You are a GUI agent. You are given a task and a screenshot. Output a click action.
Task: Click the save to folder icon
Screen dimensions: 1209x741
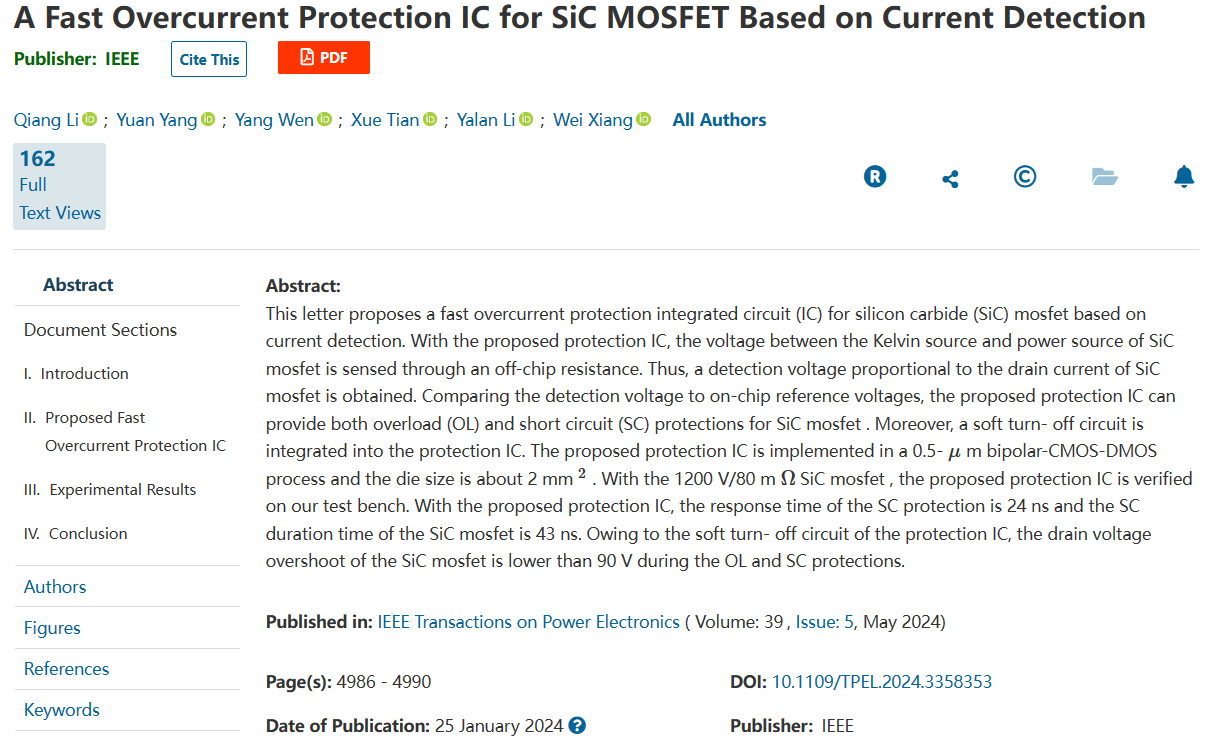[1104, 177]
